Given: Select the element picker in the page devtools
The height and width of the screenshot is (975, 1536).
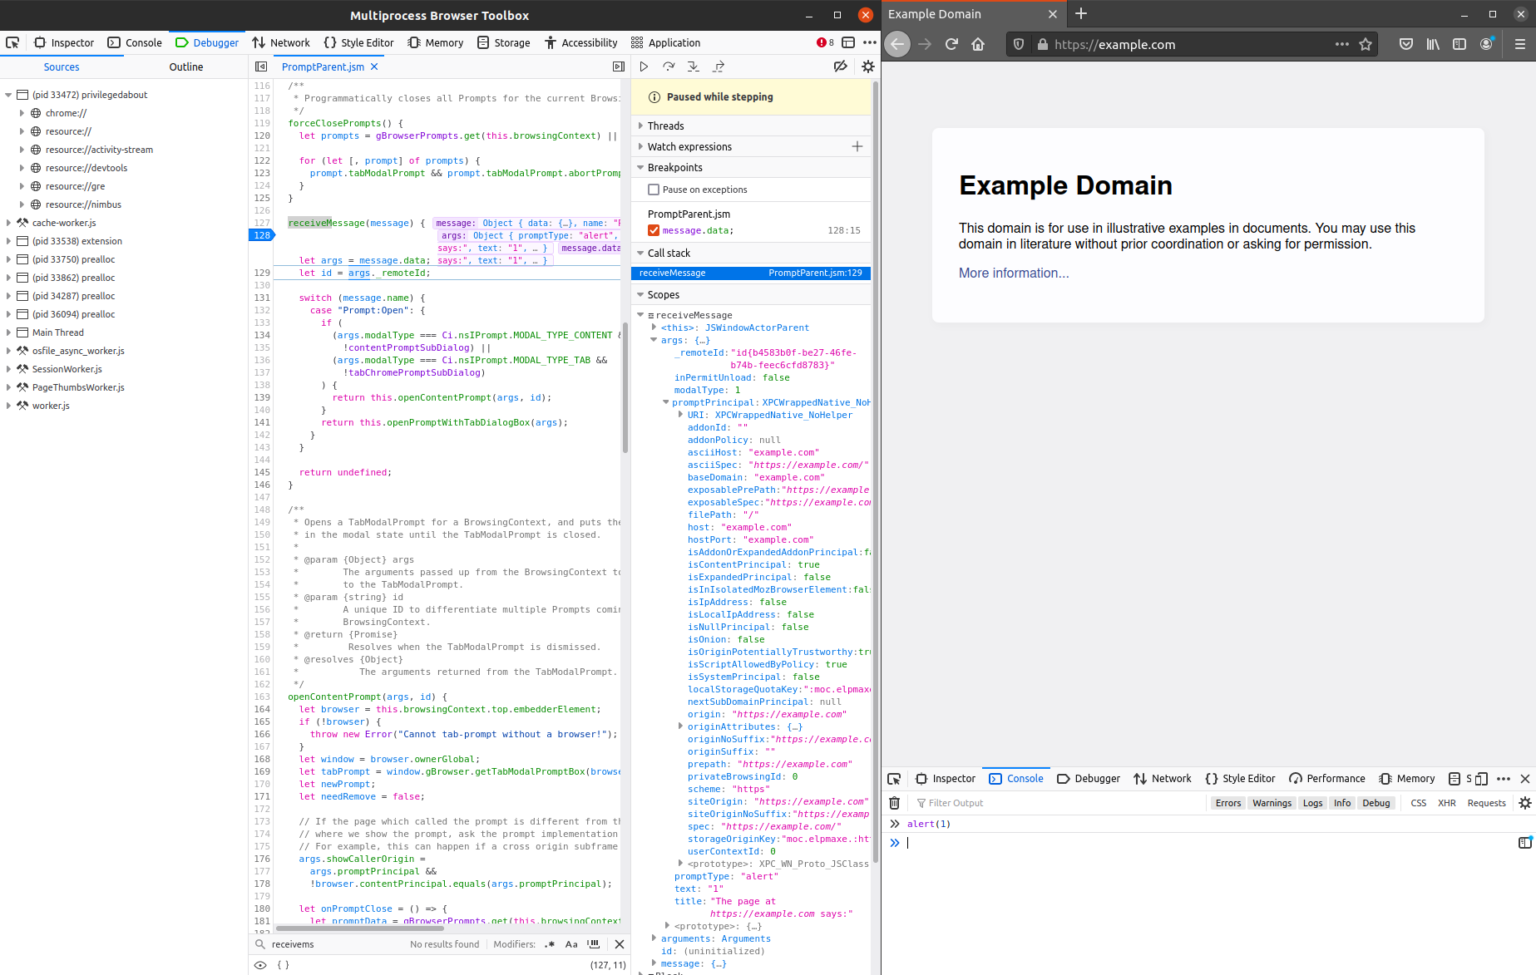Looking at the screenshot, I should [x=893, y=778].
